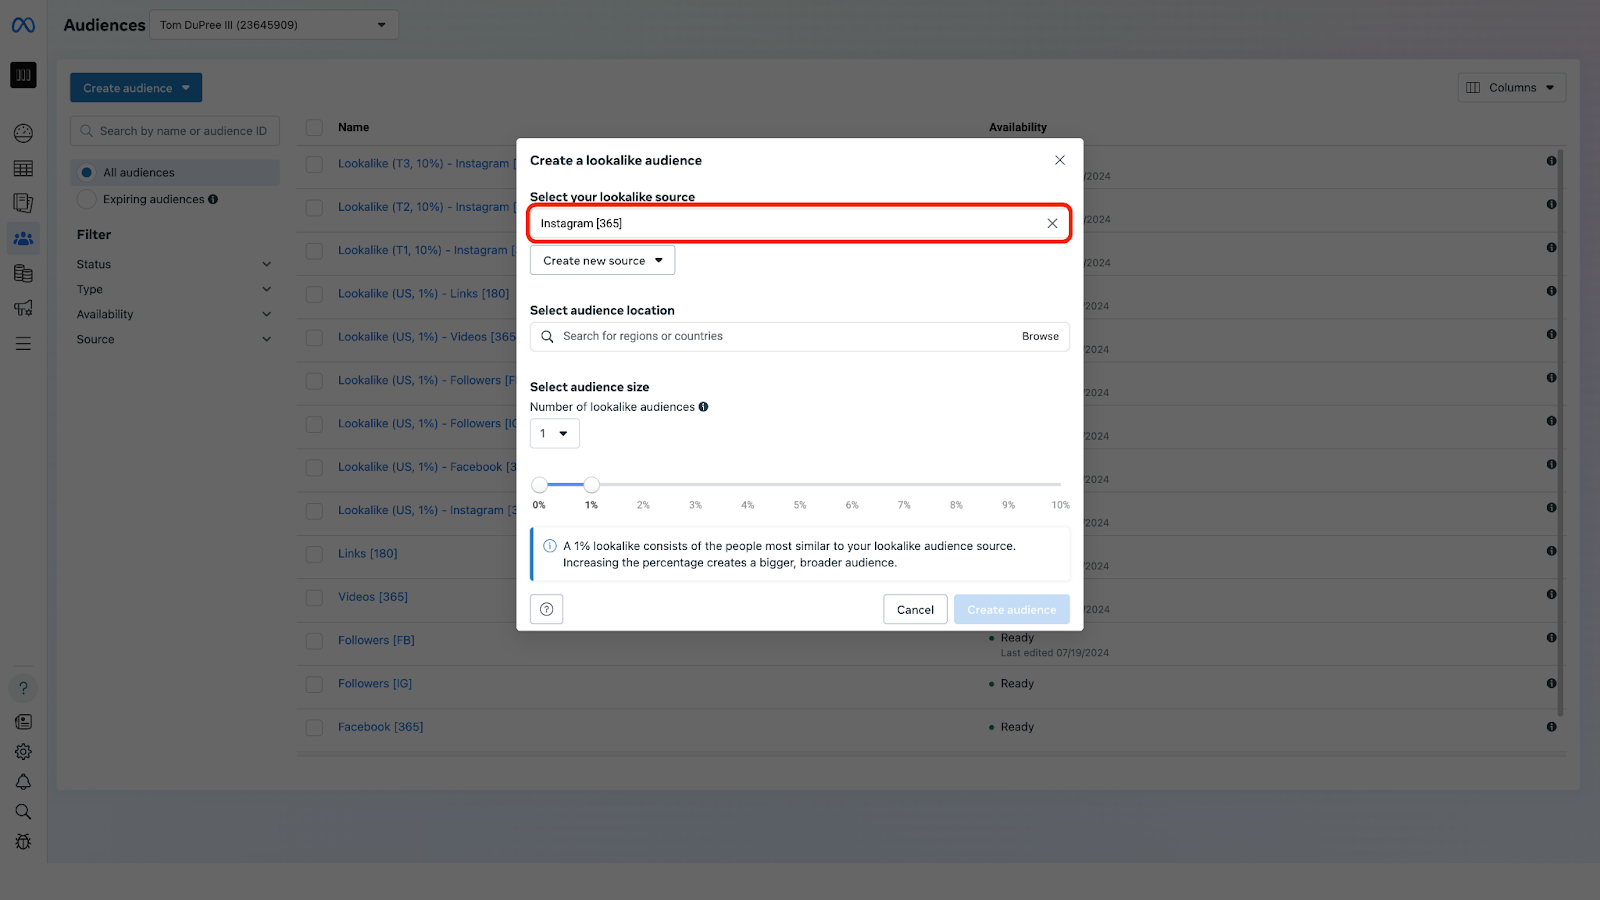The height and width of the screenshot is (900, 1600).
Task: Click Browse in audience location field
Action: 1040,336
